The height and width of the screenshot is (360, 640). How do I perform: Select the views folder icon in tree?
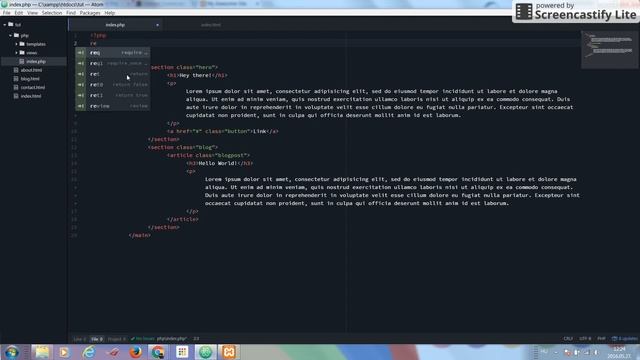[x=22, y=52]
